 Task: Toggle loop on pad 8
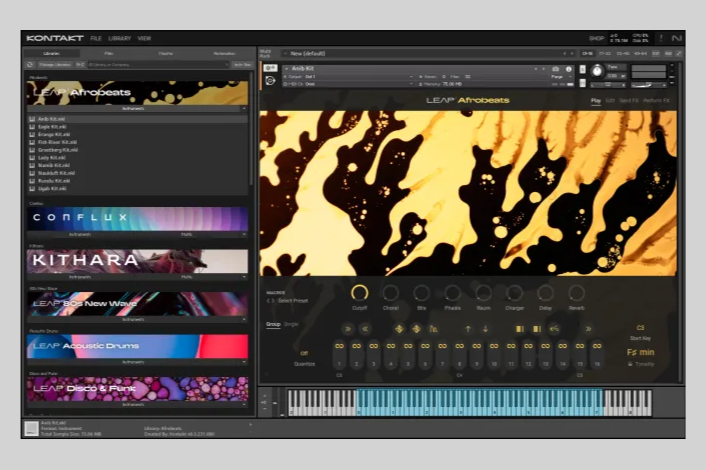tap(460, 346)
